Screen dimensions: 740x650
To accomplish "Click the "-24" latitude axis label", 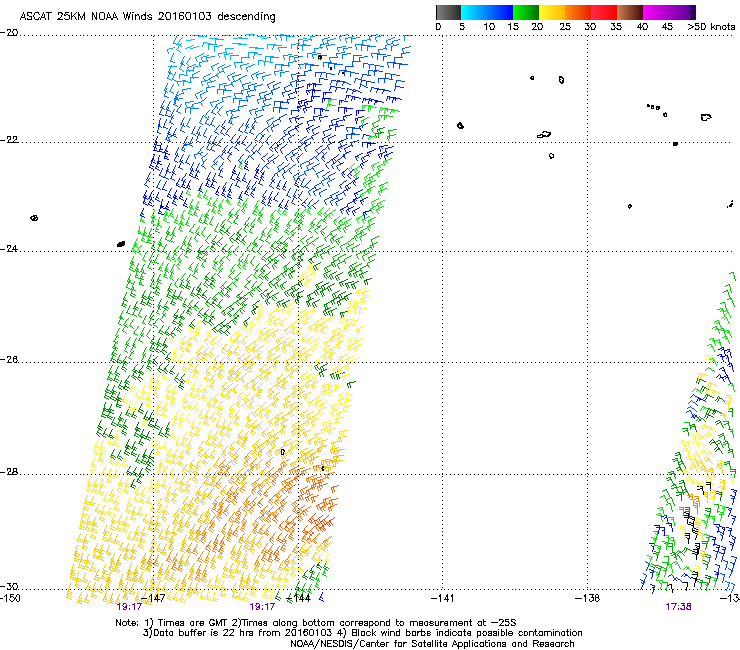I will pyautogui.click(x=9, y=248).
